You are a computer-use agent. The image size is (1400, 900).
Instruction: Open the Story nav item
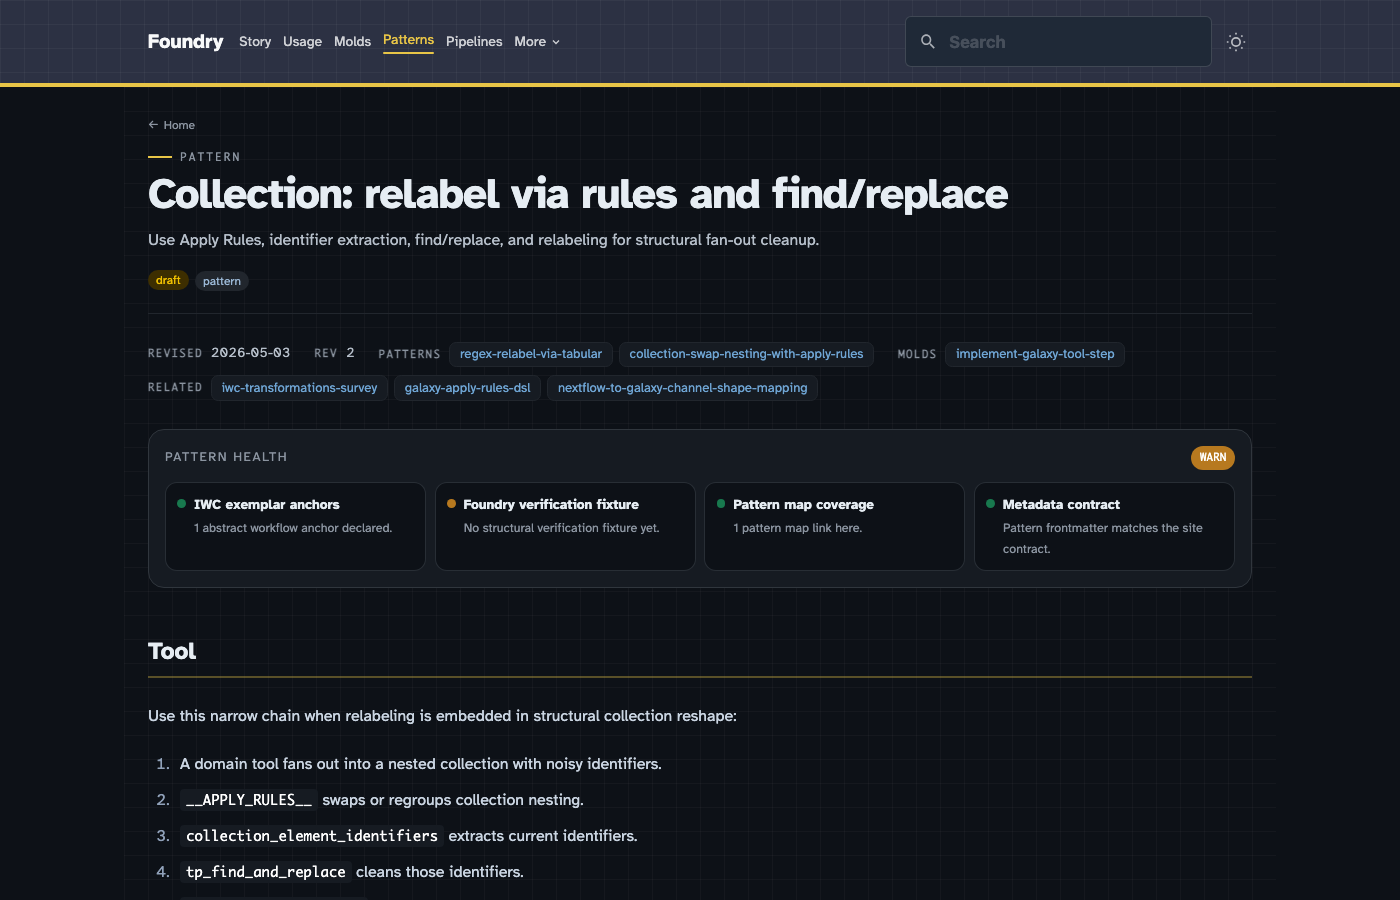click(255, 41)
